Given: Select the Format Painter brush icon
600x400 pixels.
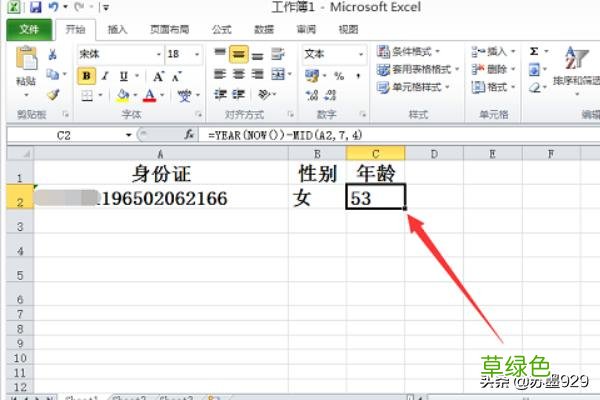Looking at the screenshot, I should click(53, 95).
